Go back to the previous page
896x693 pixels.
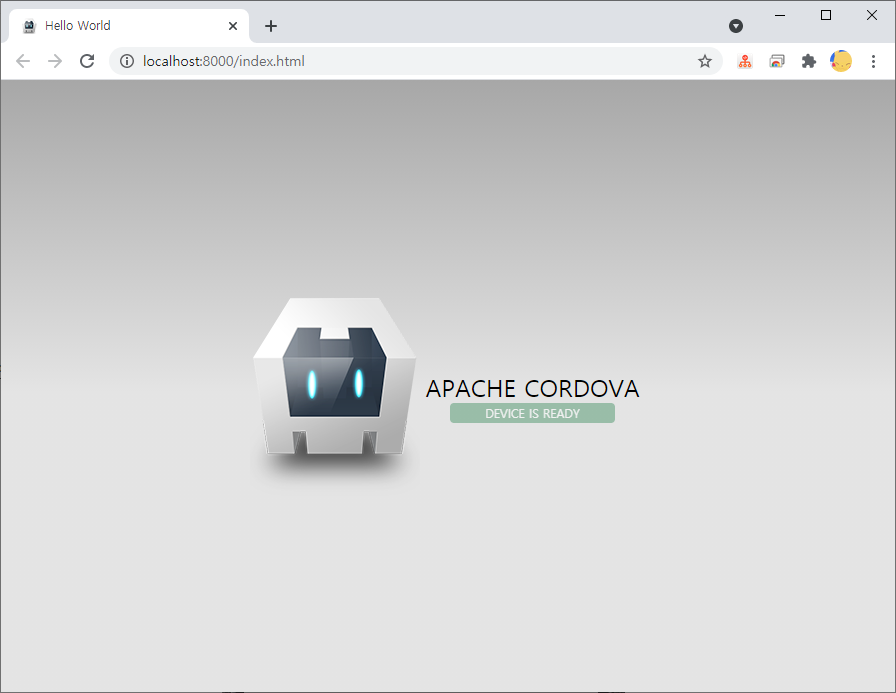(x=23, y=61)
